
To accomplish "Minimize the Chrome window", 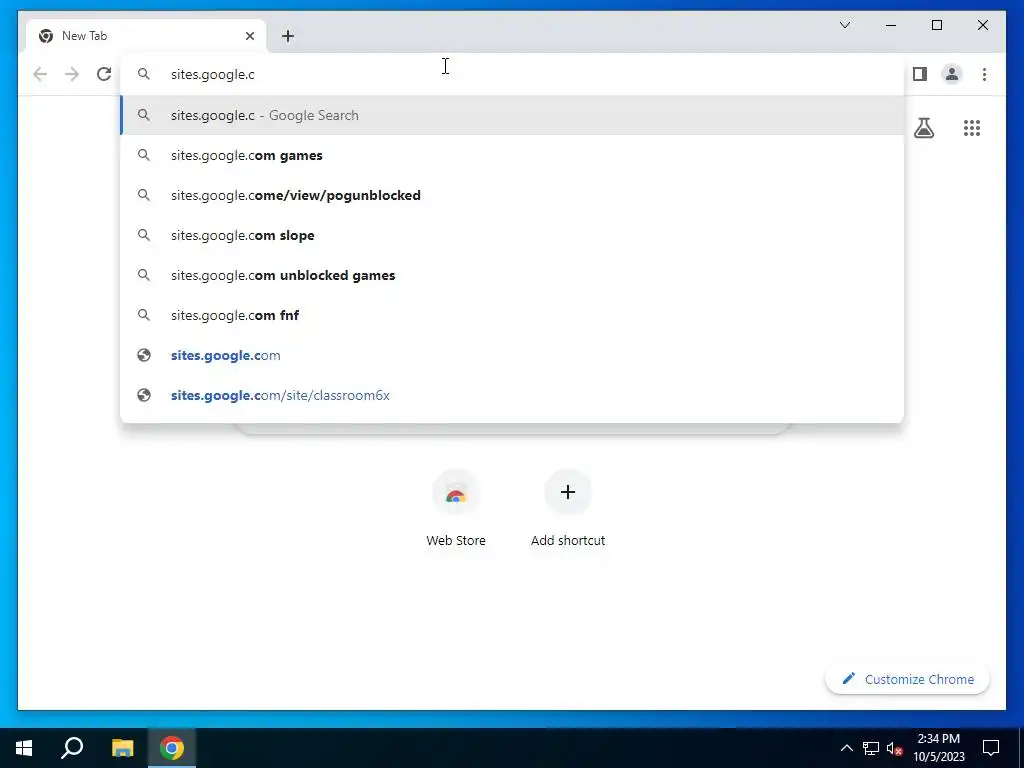I will [891, 25].
